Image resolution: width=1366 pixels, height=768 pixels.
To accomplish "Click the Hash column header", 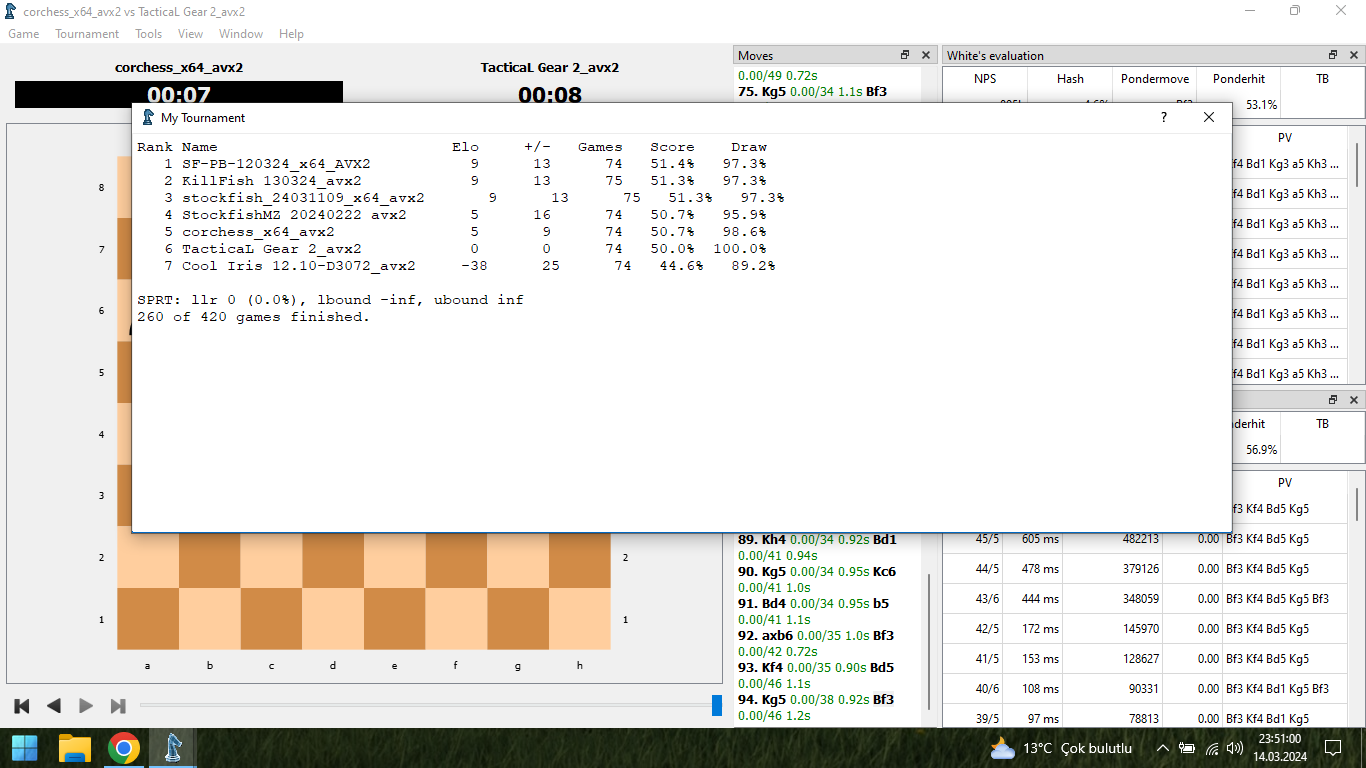I will tap(1070, 79).
